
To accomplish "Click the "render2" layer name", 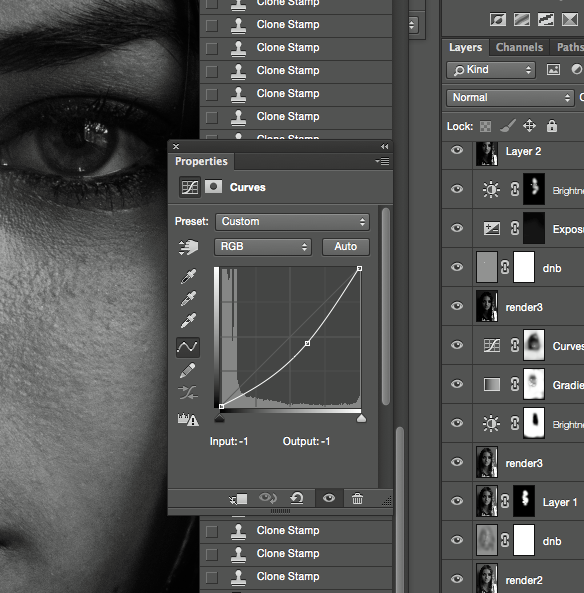I will [x=524, y=580].
